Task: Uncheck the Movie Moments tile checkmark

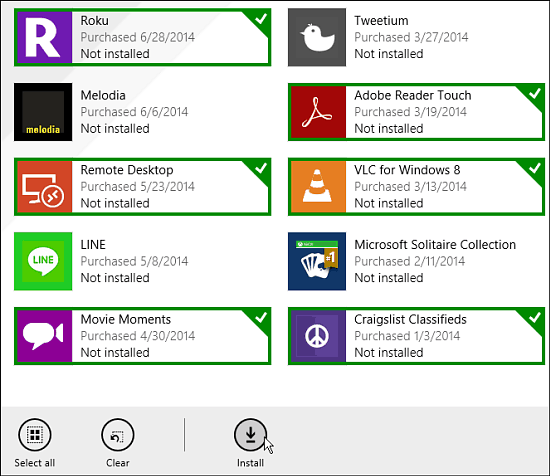Action: (261, 317)
